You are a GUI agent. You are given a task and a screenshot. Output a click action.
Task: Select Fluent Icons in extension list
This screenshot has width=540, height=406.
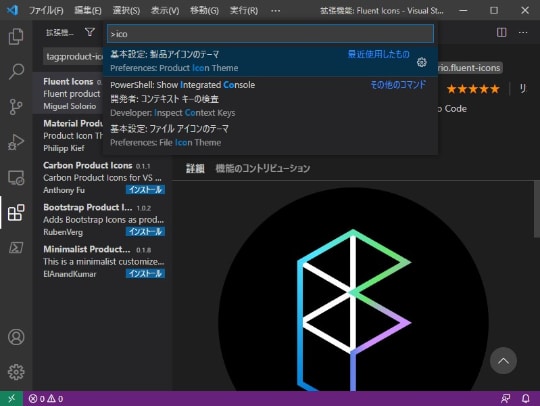click(68, 93)
